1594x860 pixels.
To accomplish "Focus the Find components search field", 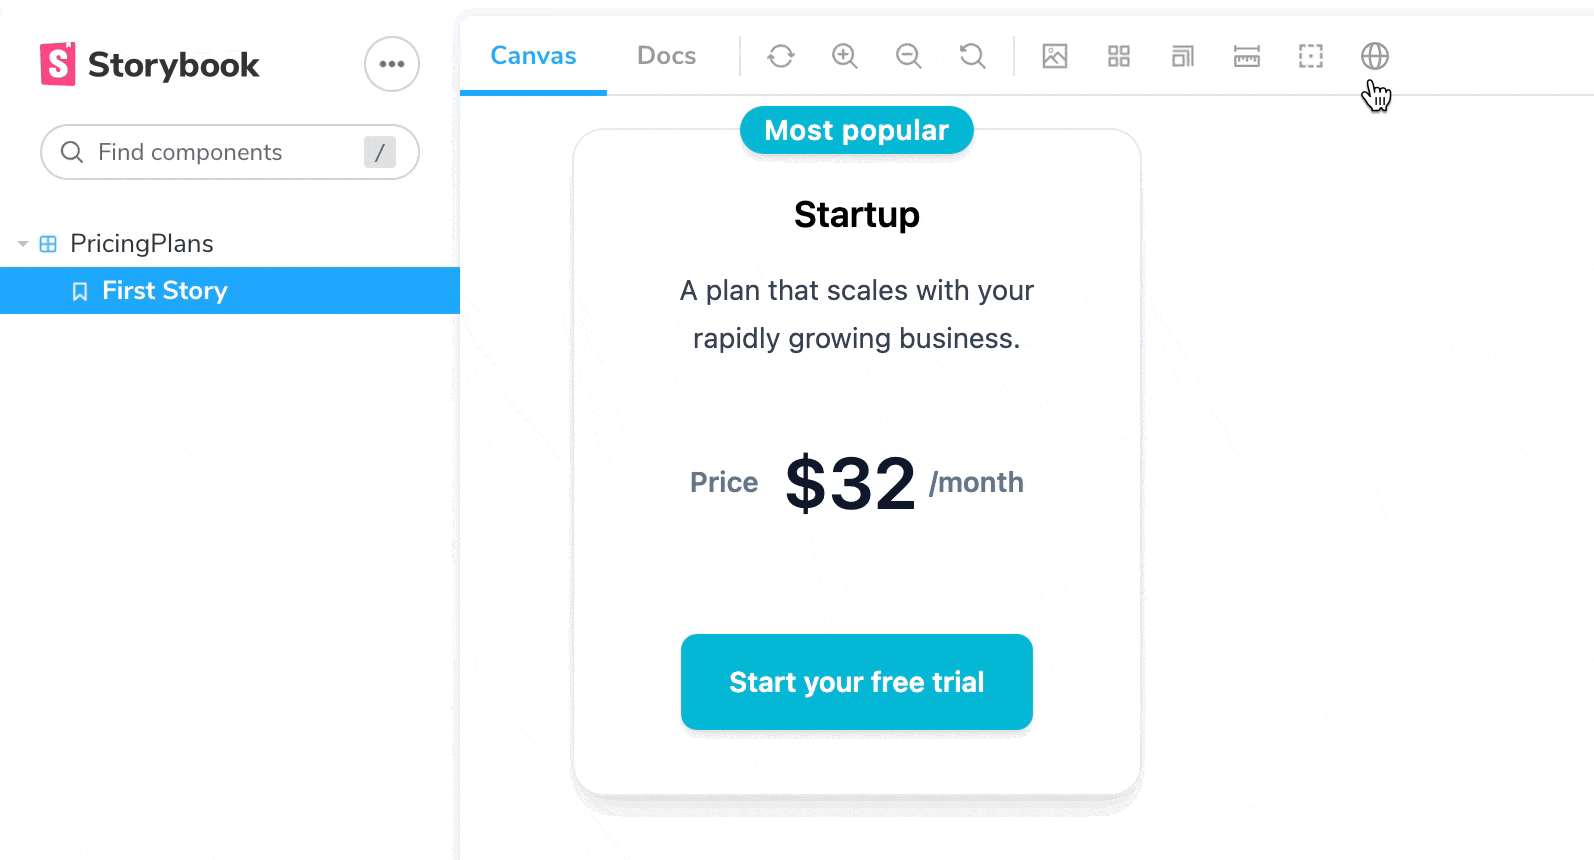I will (230, 152).
